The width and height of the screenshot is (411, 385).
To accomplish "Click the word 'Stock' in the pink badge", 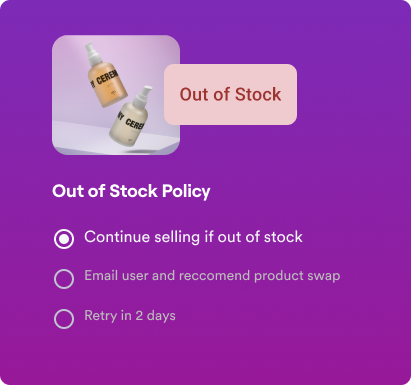I will coord(258,94).
